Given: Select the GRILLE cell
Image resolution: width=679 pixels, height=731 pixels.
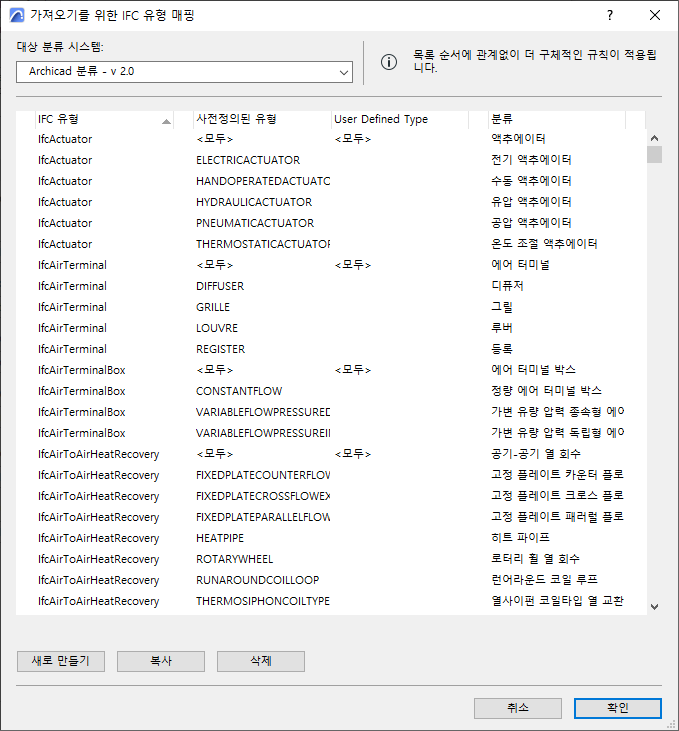Looking at the screenshot, I should pyautogui.click(x=213, y=307).
